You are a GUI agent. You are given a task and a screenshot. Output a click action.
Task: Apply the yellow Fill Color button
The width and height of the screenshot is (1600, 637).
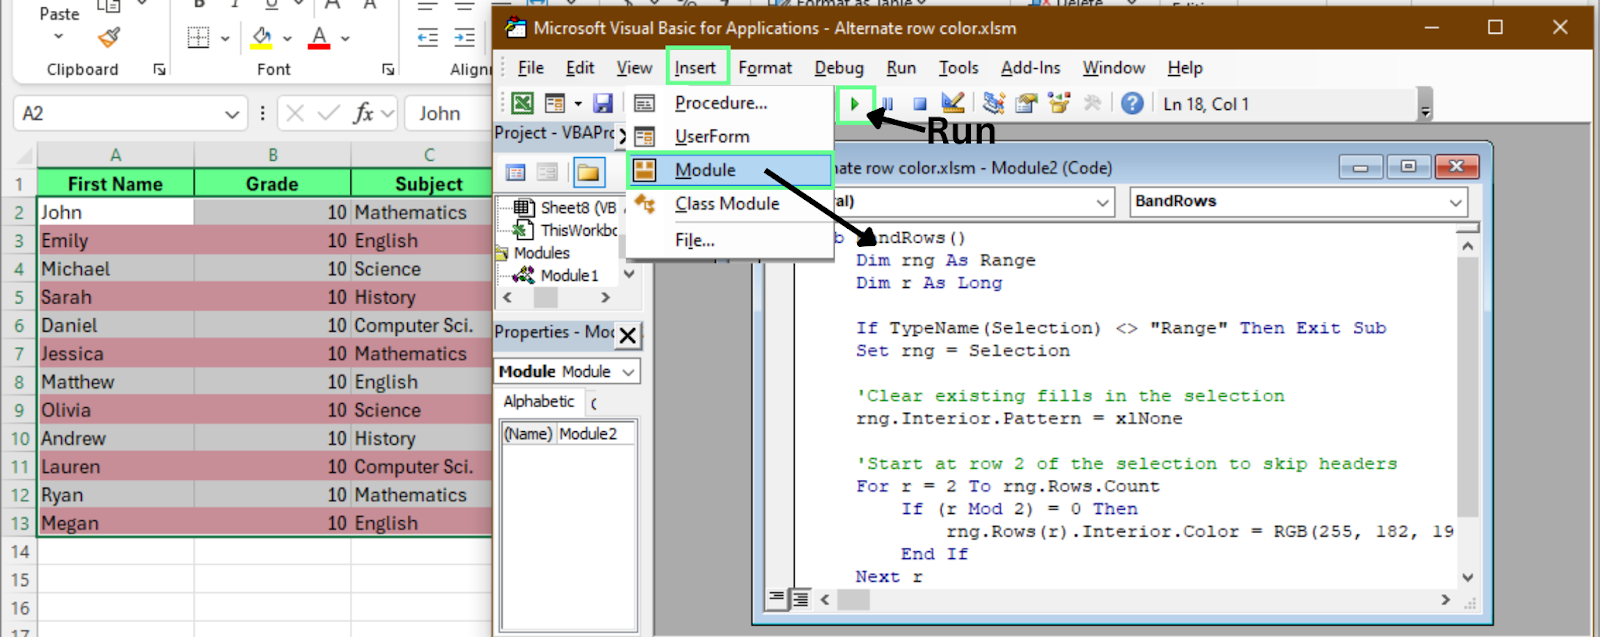[262, 38]
